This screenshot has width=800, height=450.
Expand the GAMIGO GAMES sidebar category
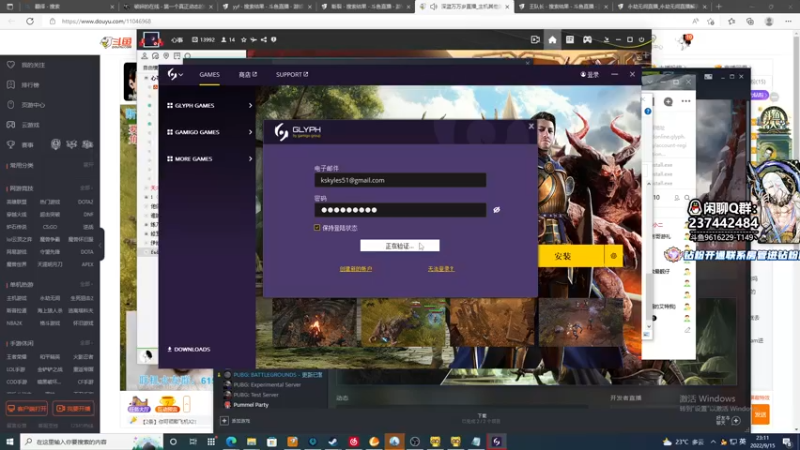209,132
